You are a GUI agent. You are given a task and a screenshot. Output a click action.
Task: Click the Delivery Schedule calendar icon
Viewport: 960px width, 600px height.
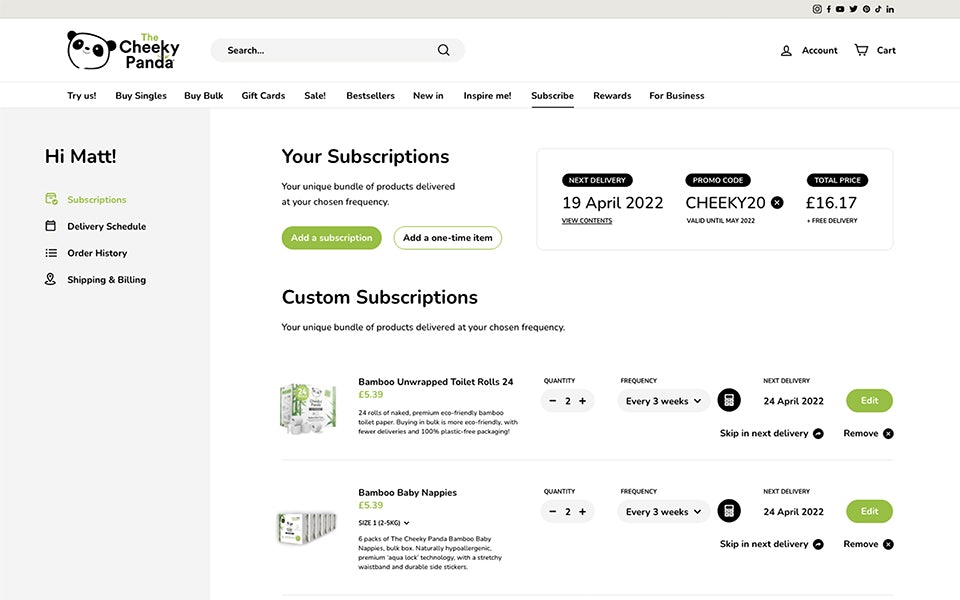tap(51, 226)
